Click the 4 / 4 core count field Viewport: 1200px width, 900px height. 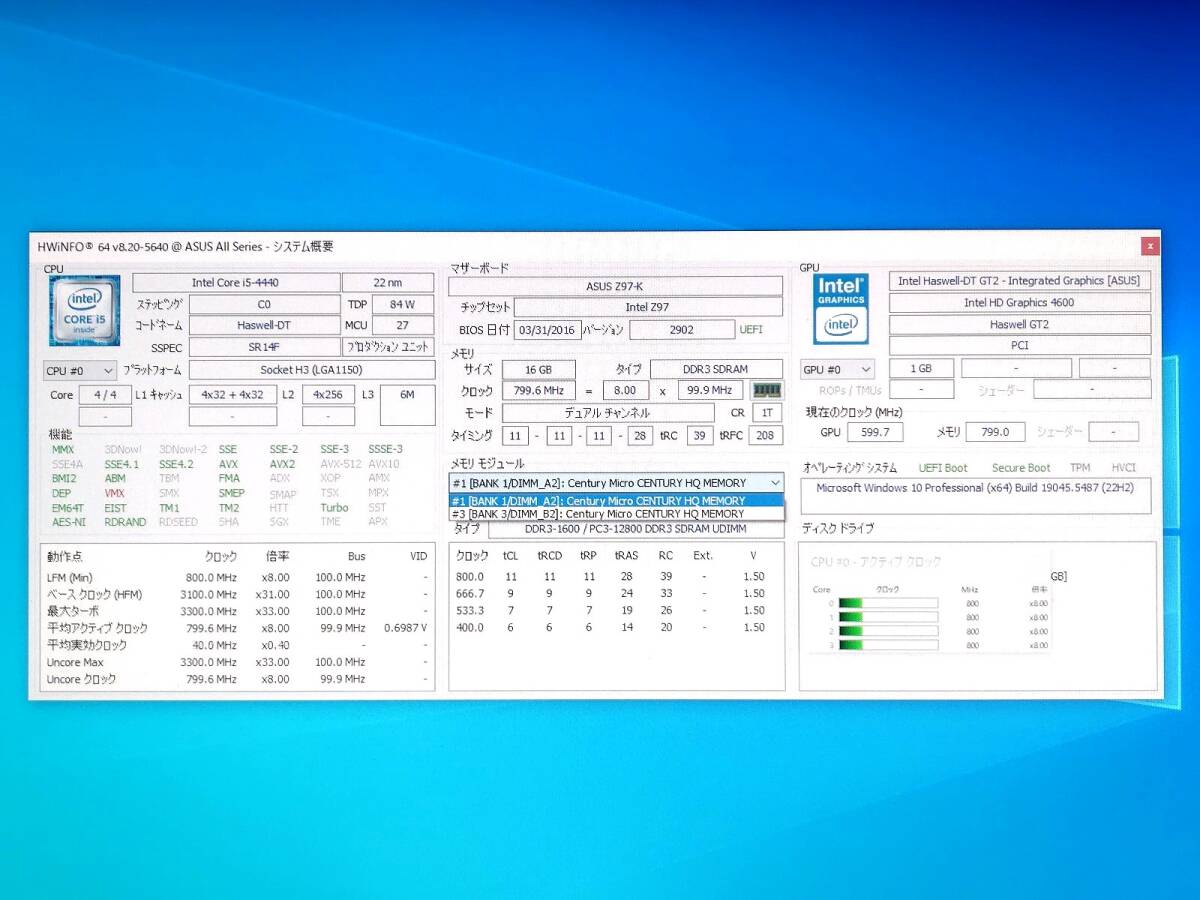click(x=105, y=395)
